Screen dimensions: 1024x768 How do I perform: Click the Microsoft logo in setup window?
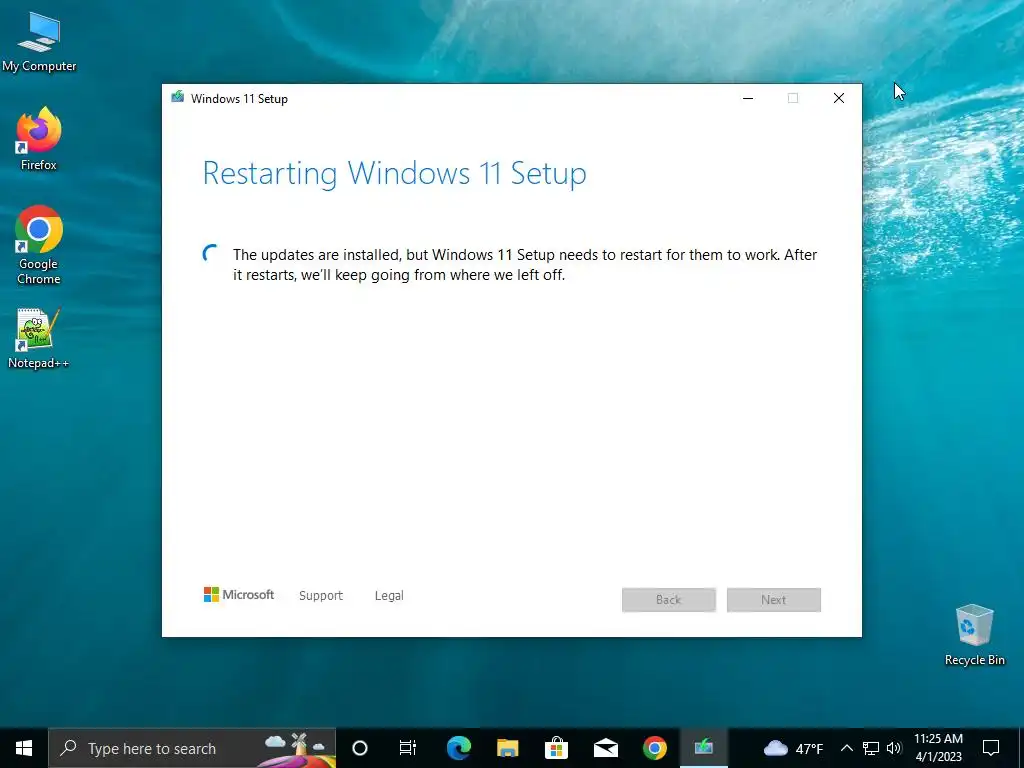[239, 594]
